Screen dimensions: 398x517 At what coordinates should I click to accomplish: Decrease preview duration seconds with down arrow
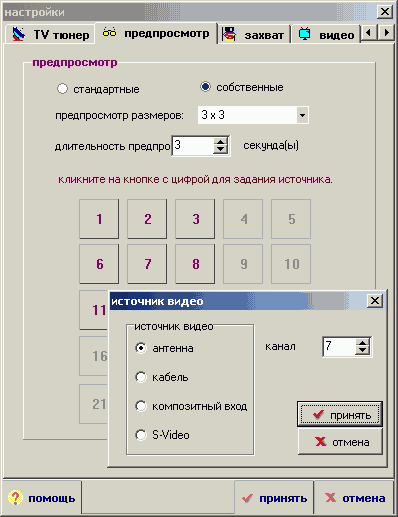click(x=220, y=149)
